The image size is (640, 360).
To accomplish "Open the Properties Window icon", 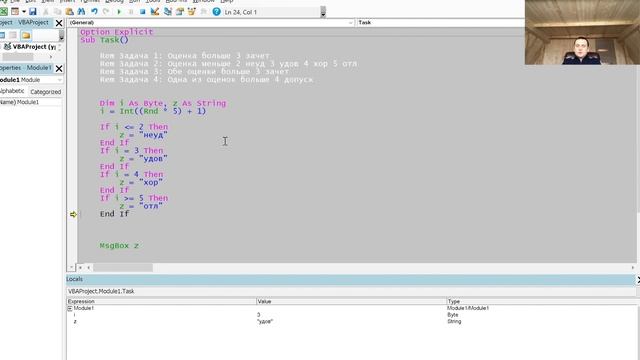I will (x=180, y=12).
